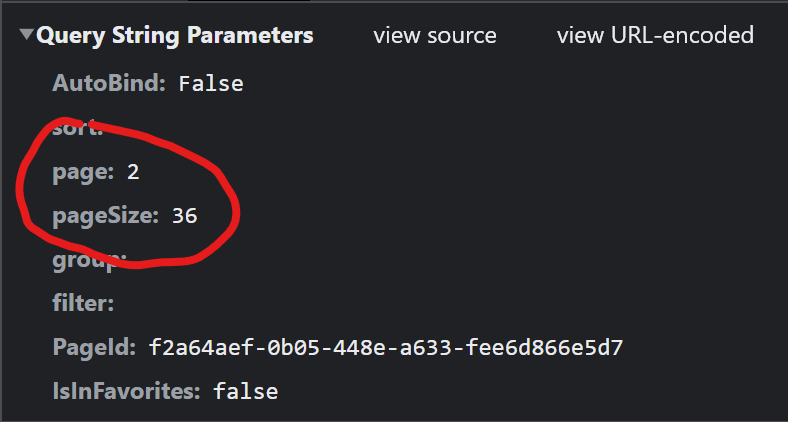Click the page parameter name
This screenshot has height=422, width=788.
81,172
